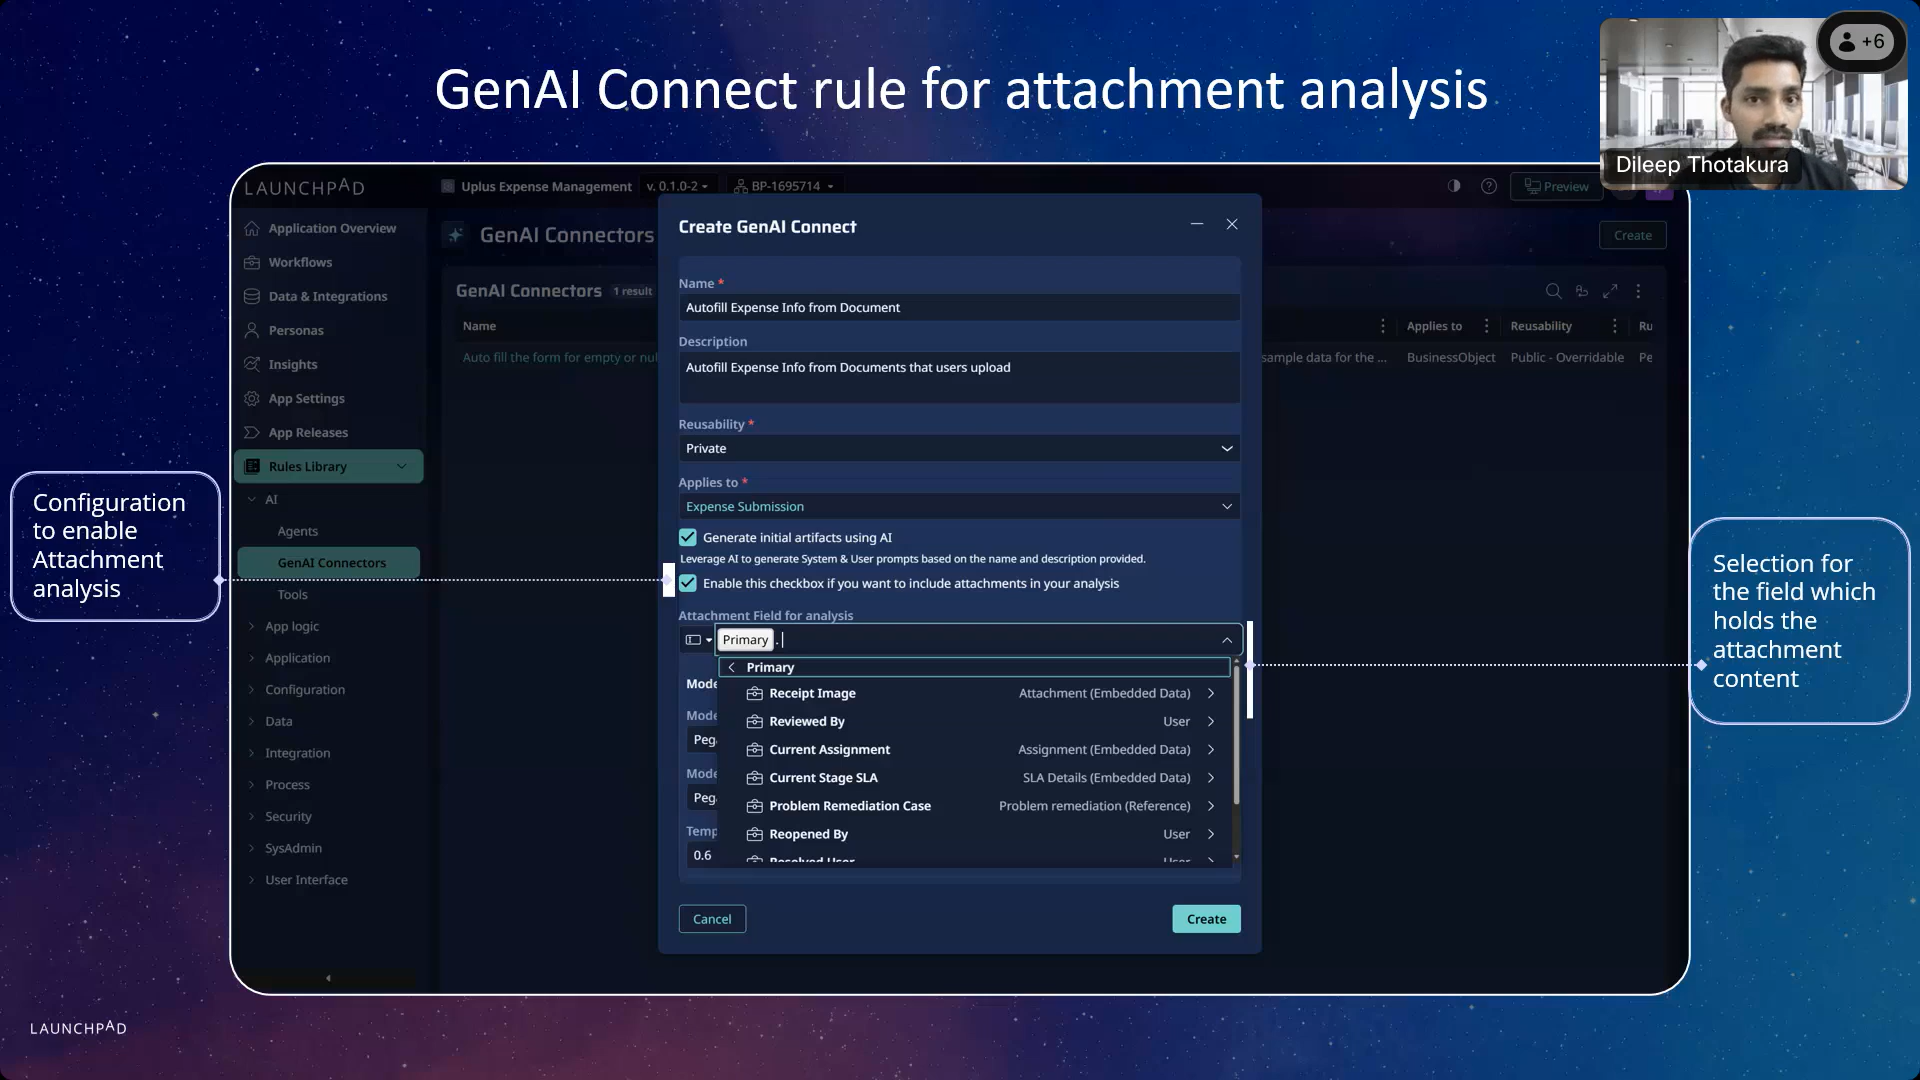
Task: Click the Name input field
Action: coord(958,308)
